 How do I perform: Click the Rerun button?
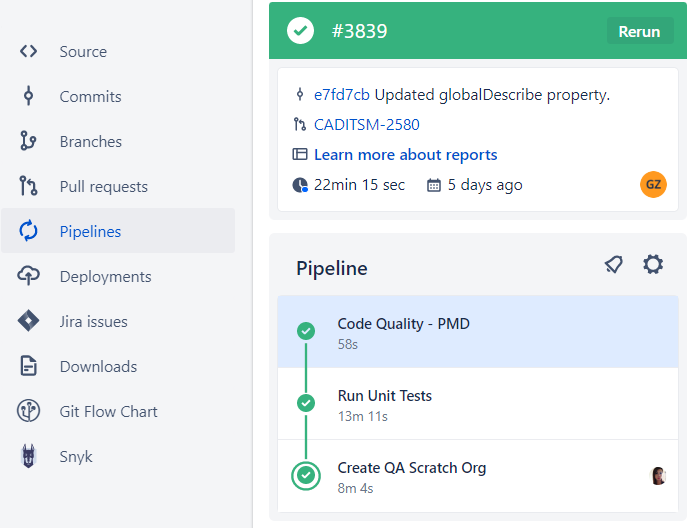(640, 31)
